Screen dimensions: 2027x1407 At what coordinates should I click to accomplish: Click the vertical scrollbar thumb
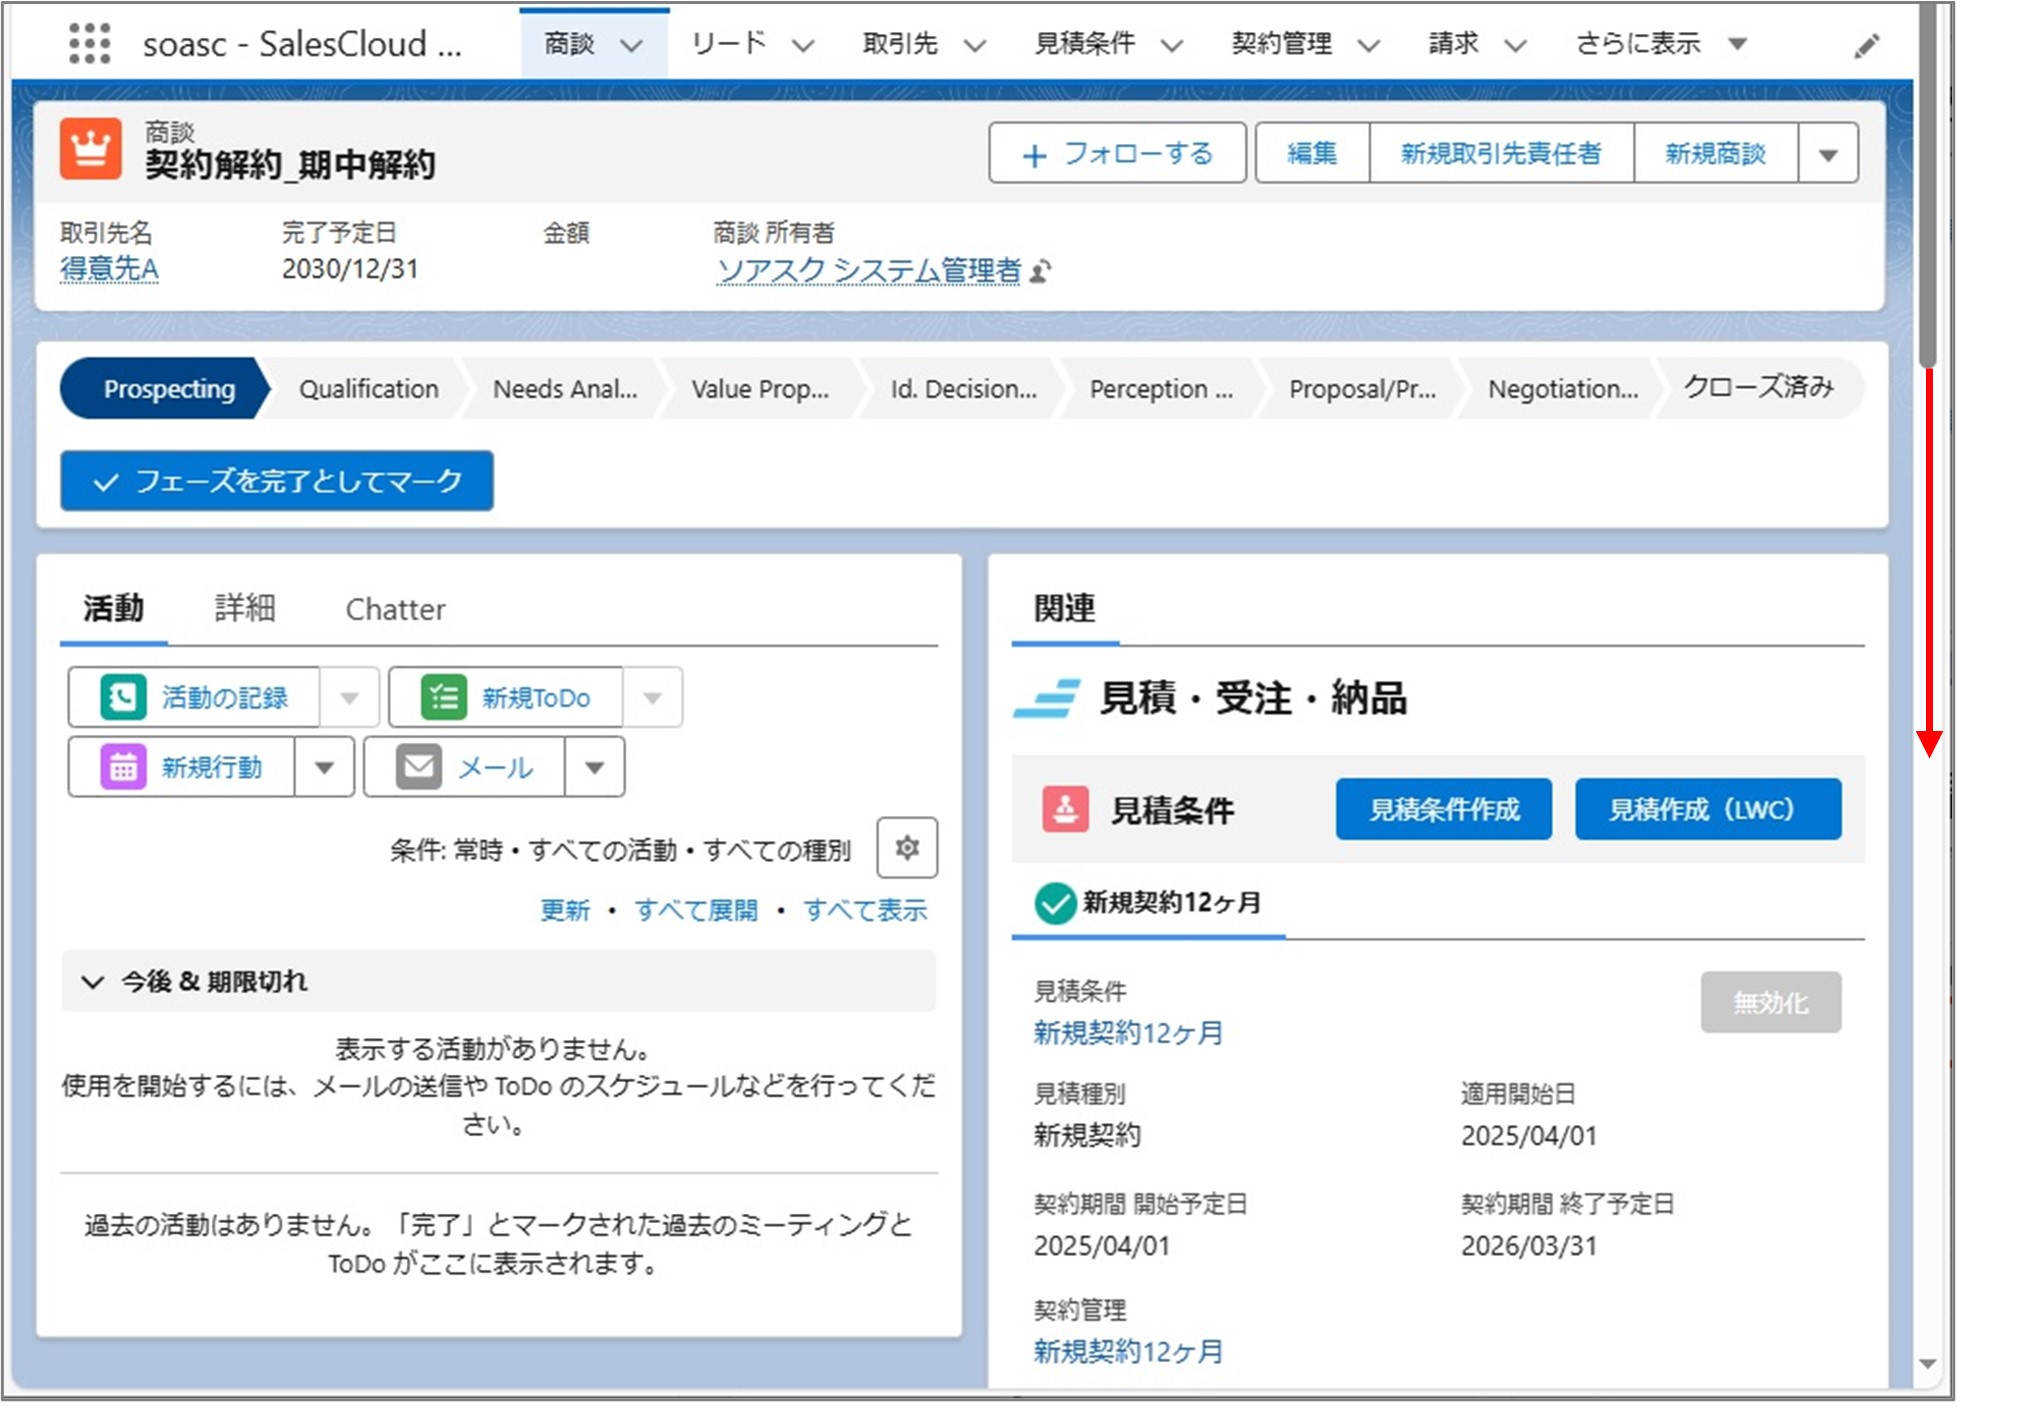(x=1928, y=185)
